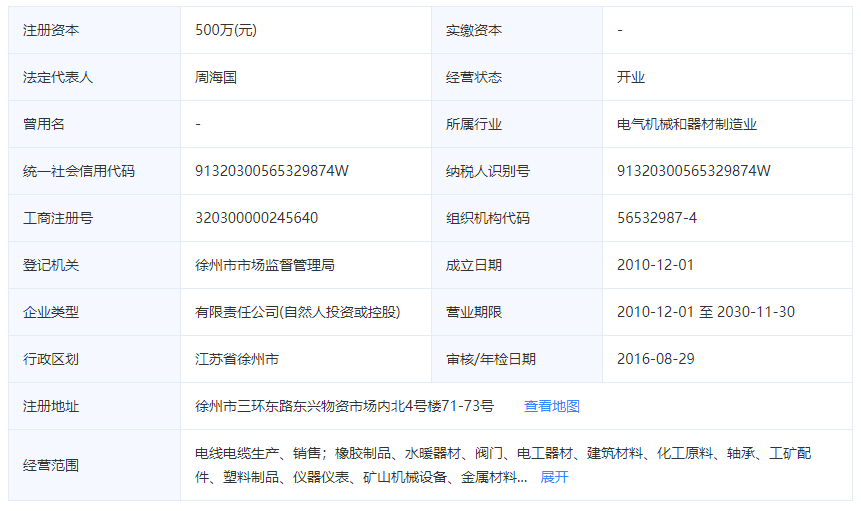Click legal representative name 周海国
The width and height of the screenshot is (861, 511).
pyautogui.click(x=216, y=77)
